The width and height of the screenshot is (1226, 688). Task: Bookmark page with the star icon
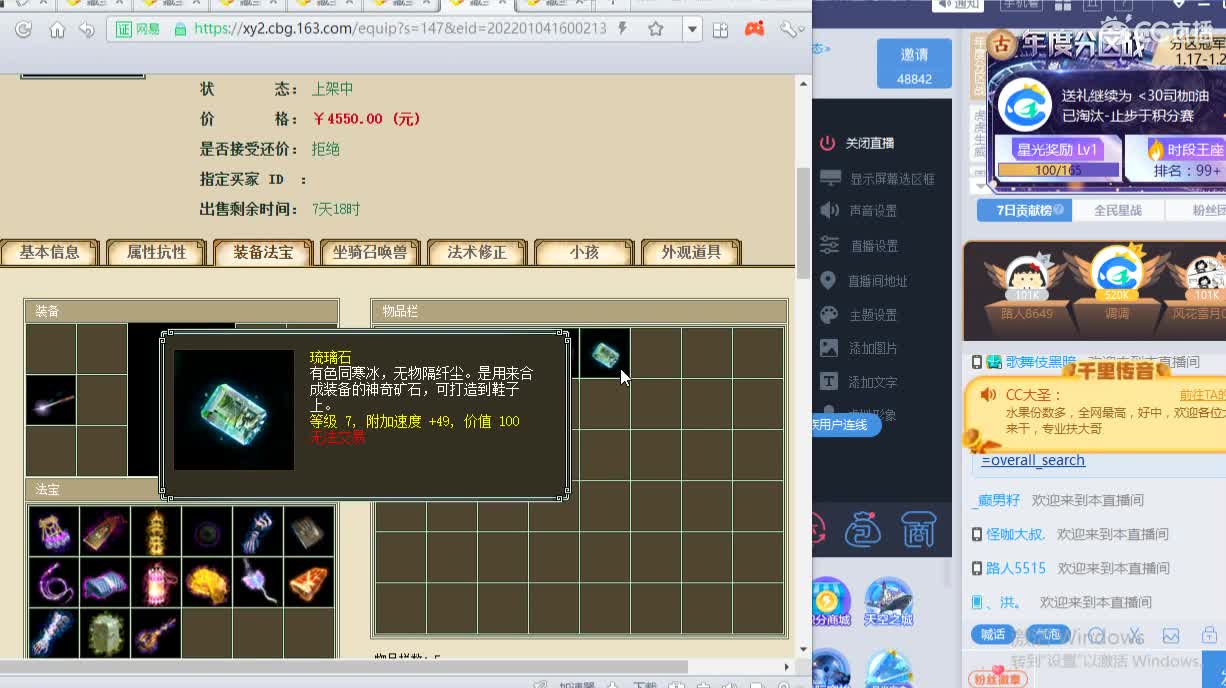[656, 29]
